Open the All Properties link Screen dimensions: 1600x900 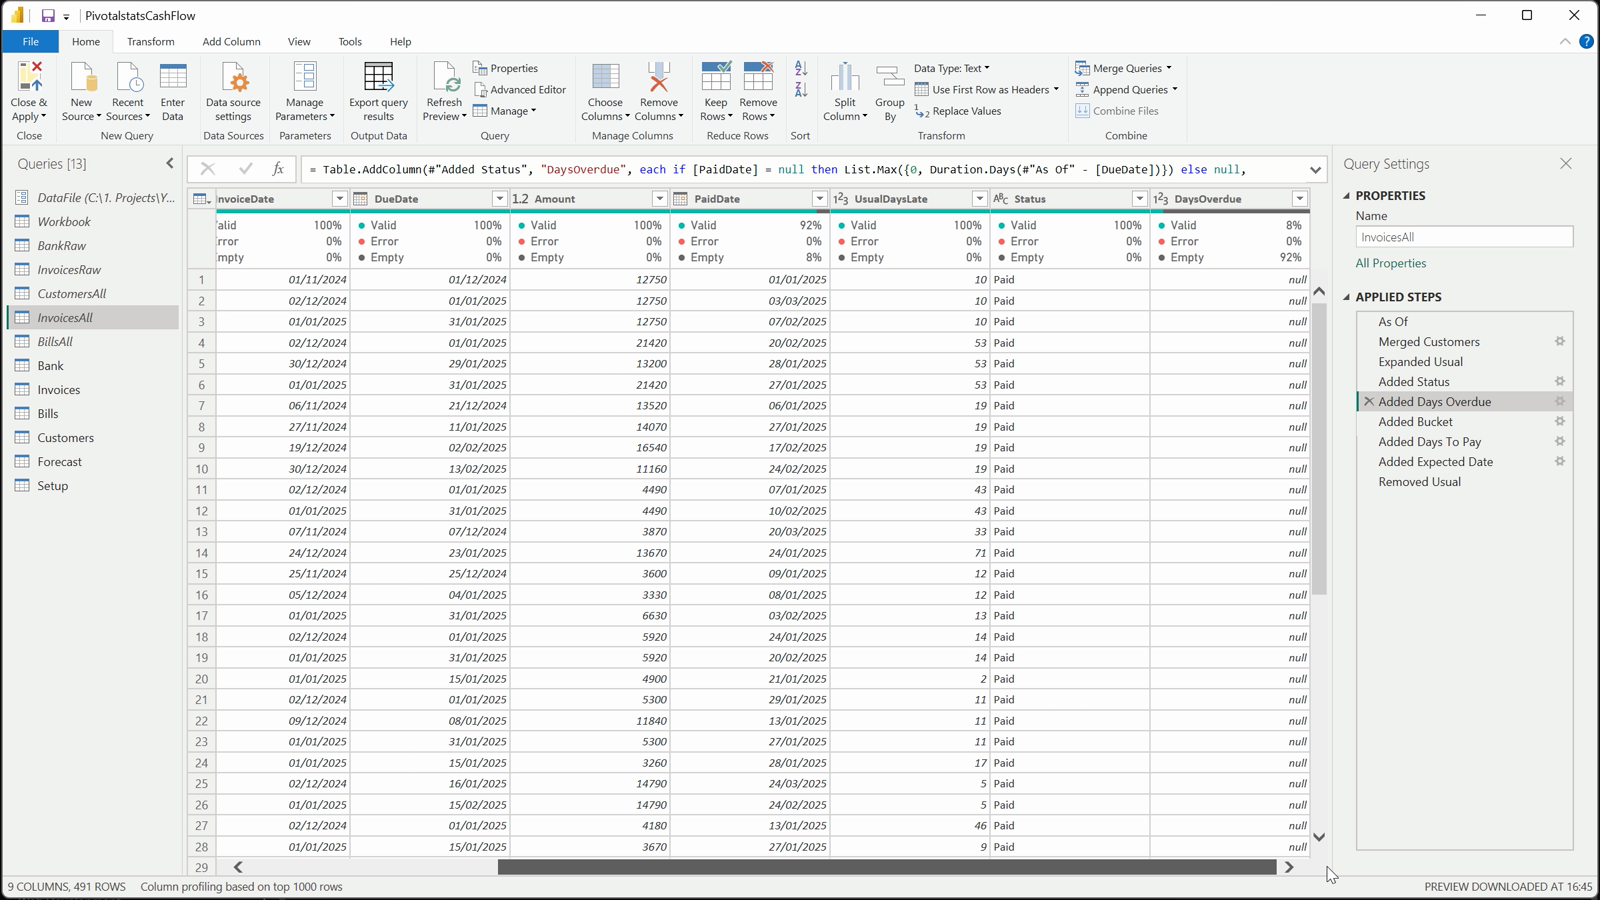1391,264
